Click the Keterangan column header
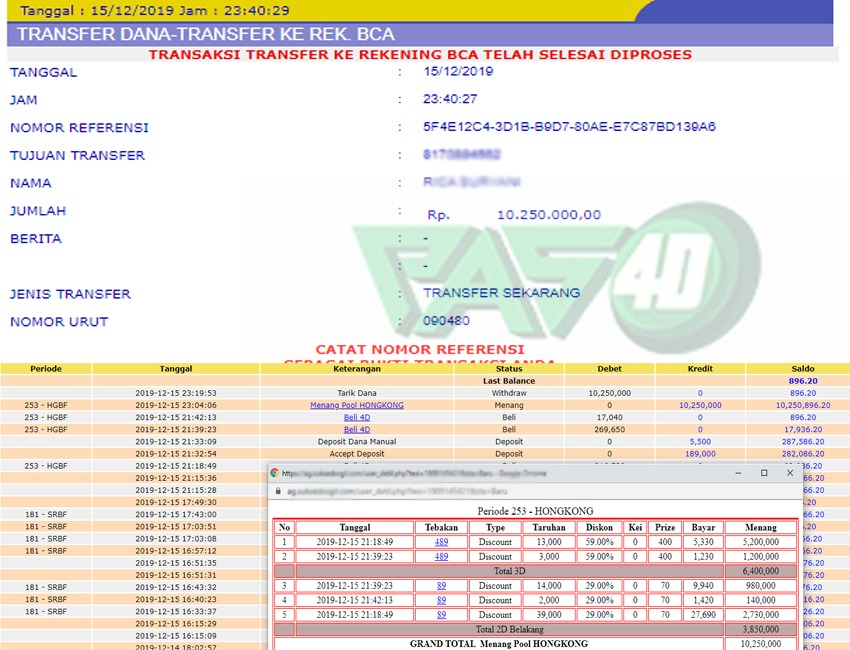Image resolution: width=850 pixels, height=650 pixels. (x=357, y=369)
